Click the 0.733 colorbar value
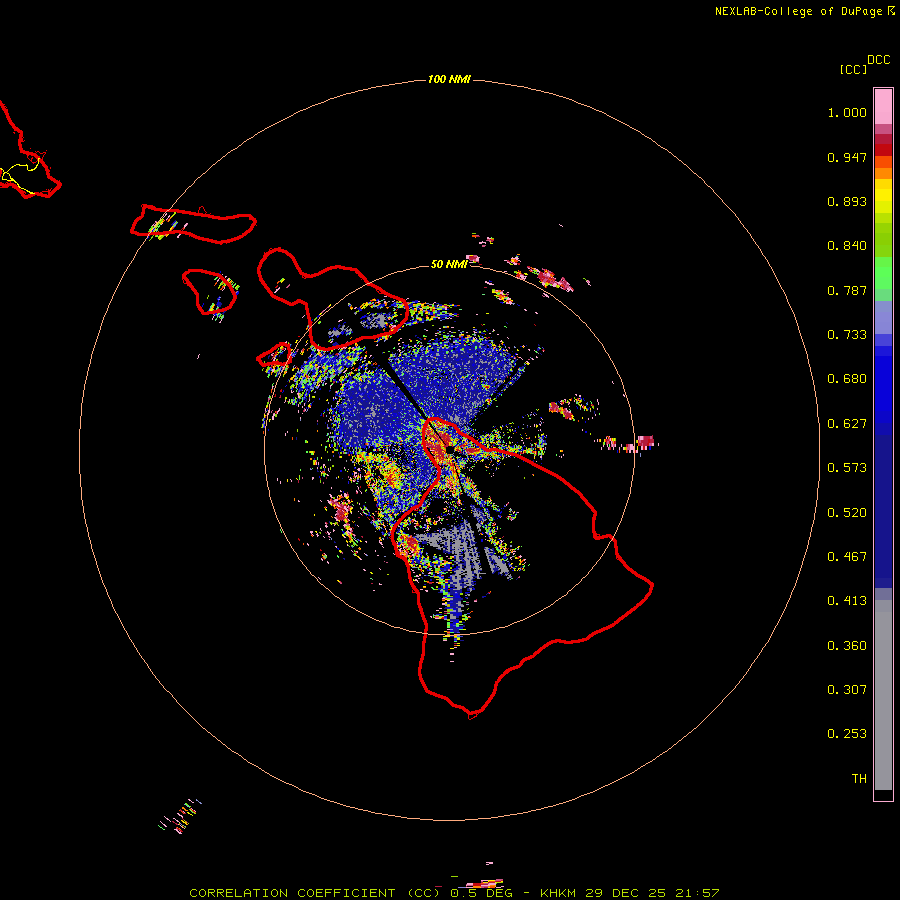Screen dimensions: 900x900 pyautogui.click(x=847, y=335)
